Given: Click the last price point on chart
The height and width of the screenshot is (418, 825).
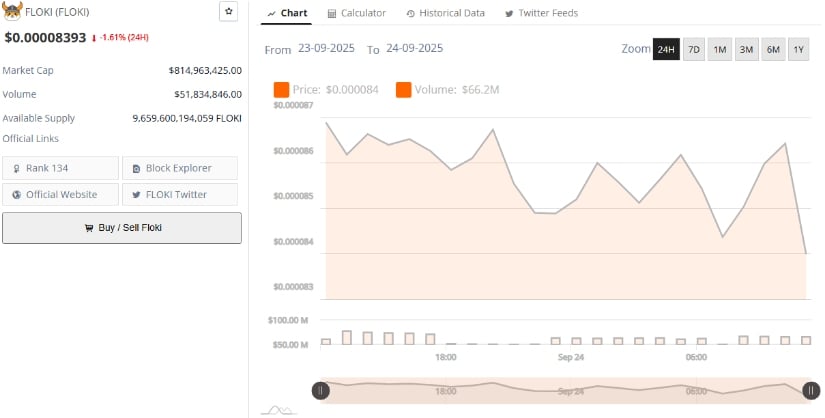Looking at the screenshot, I should tap(806, 254).
